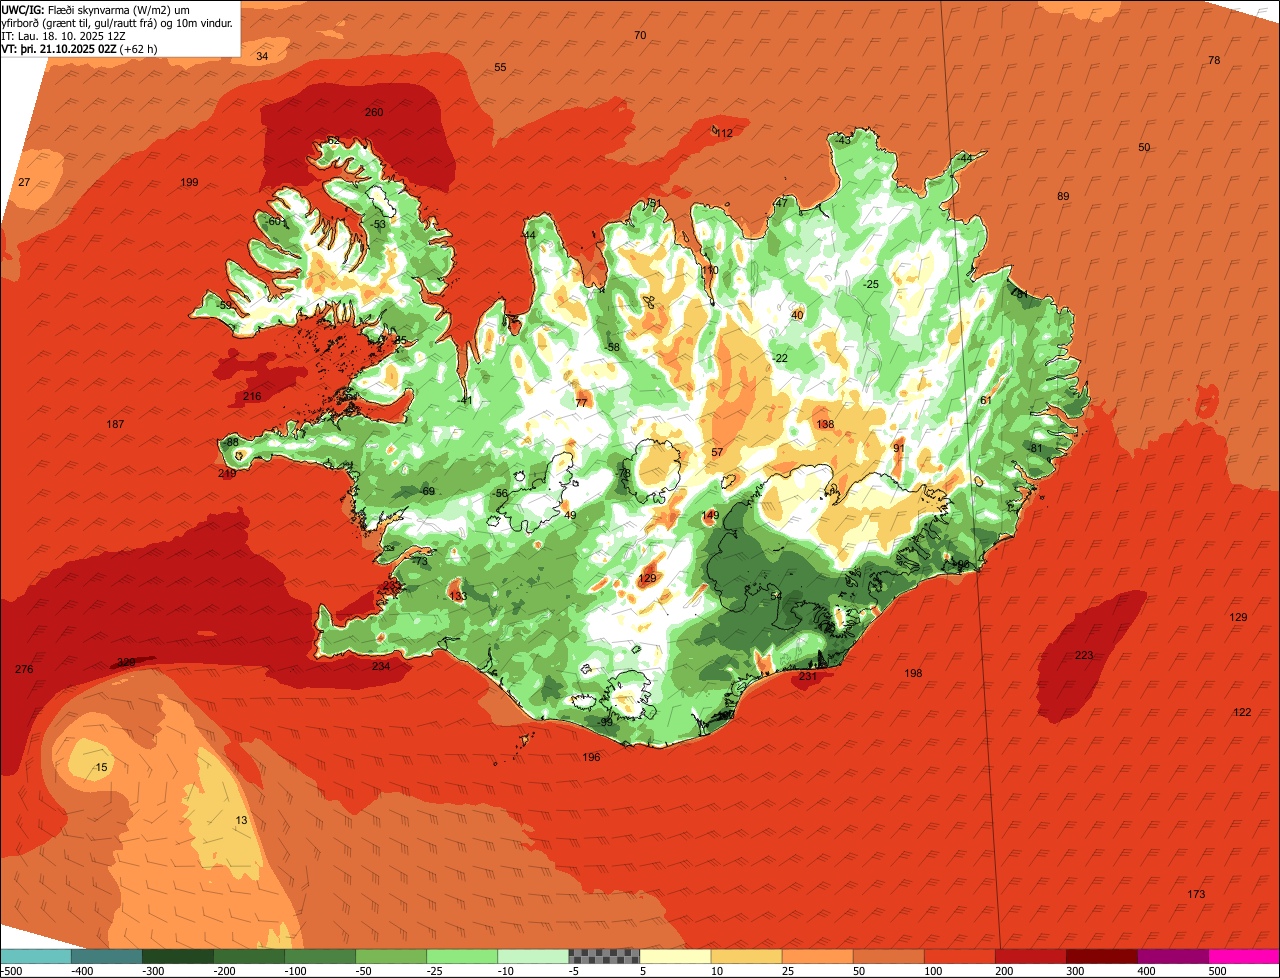Click the teal -400 to -300 legend segment
Image resolution: width=1280 pixels, height=978 pixels.
point(106,956)
